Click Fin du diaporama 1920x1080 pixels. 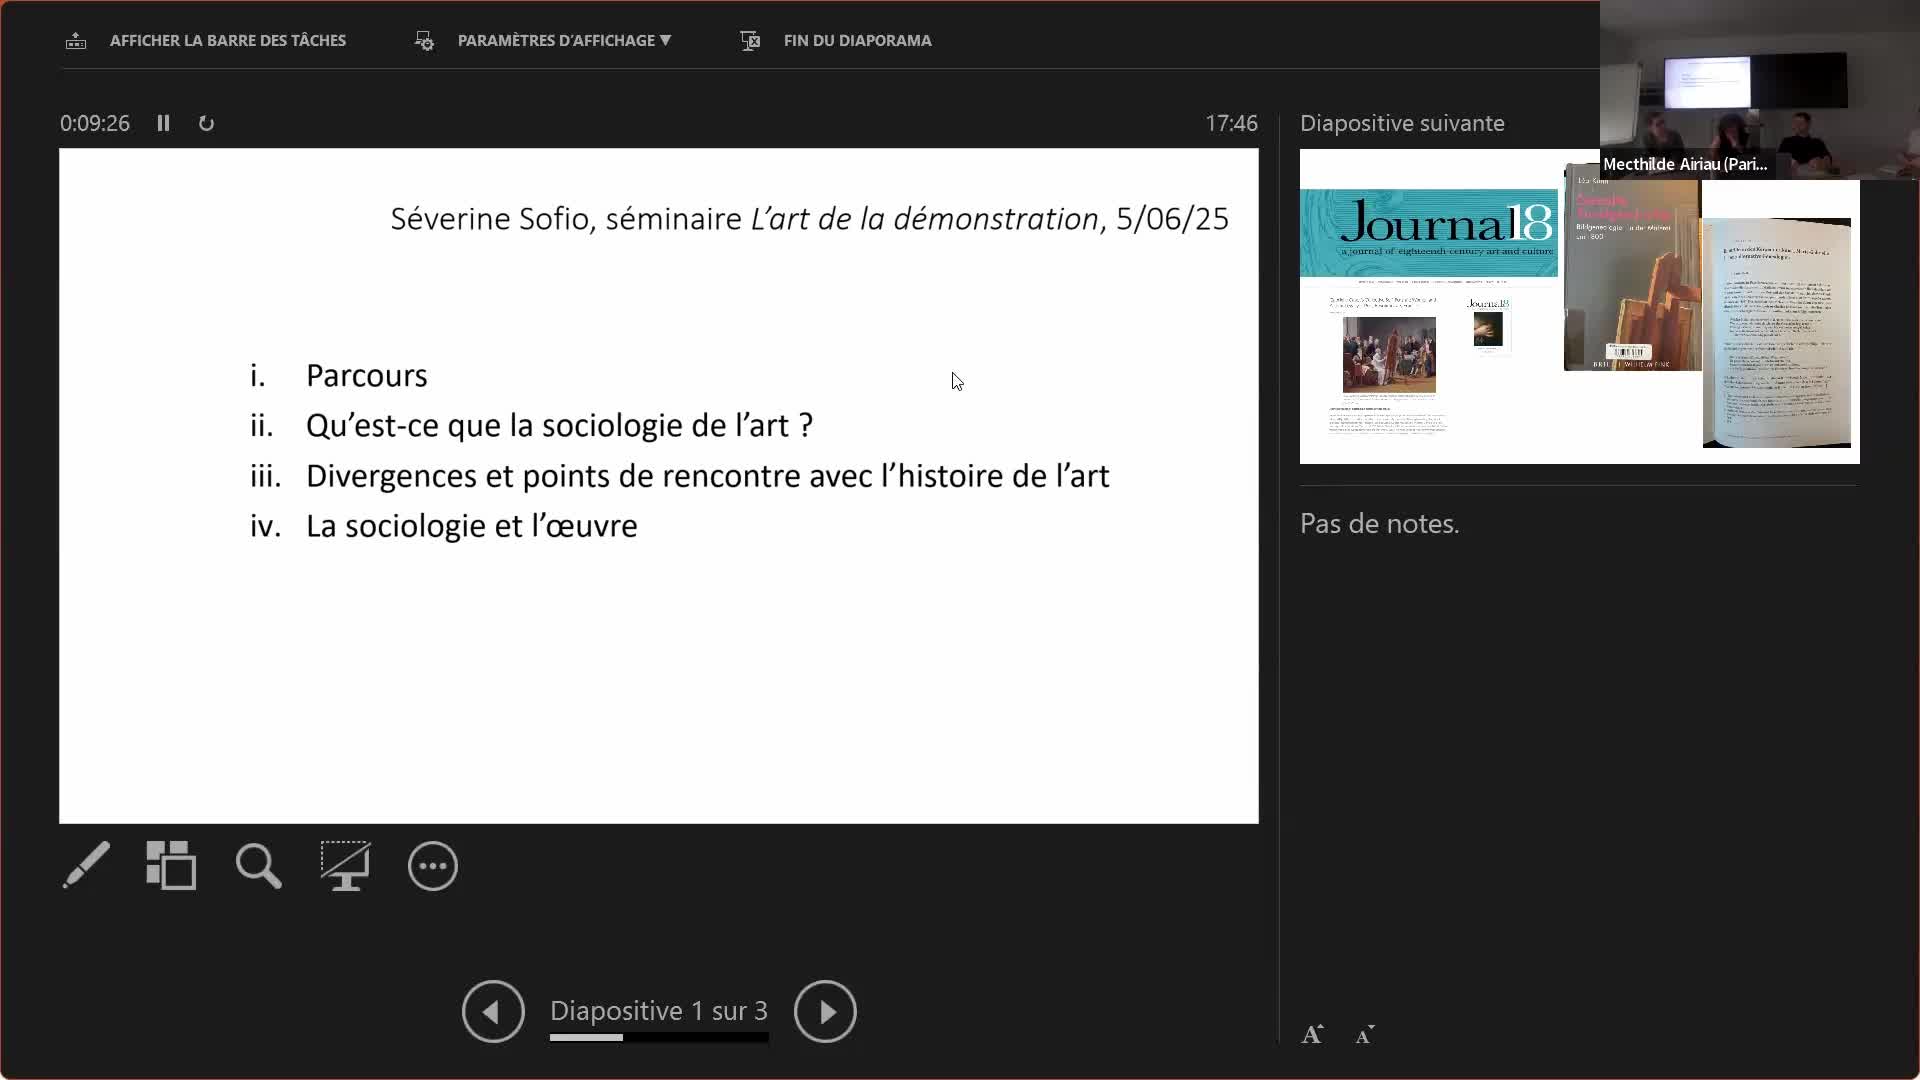(x=857, y=40)
